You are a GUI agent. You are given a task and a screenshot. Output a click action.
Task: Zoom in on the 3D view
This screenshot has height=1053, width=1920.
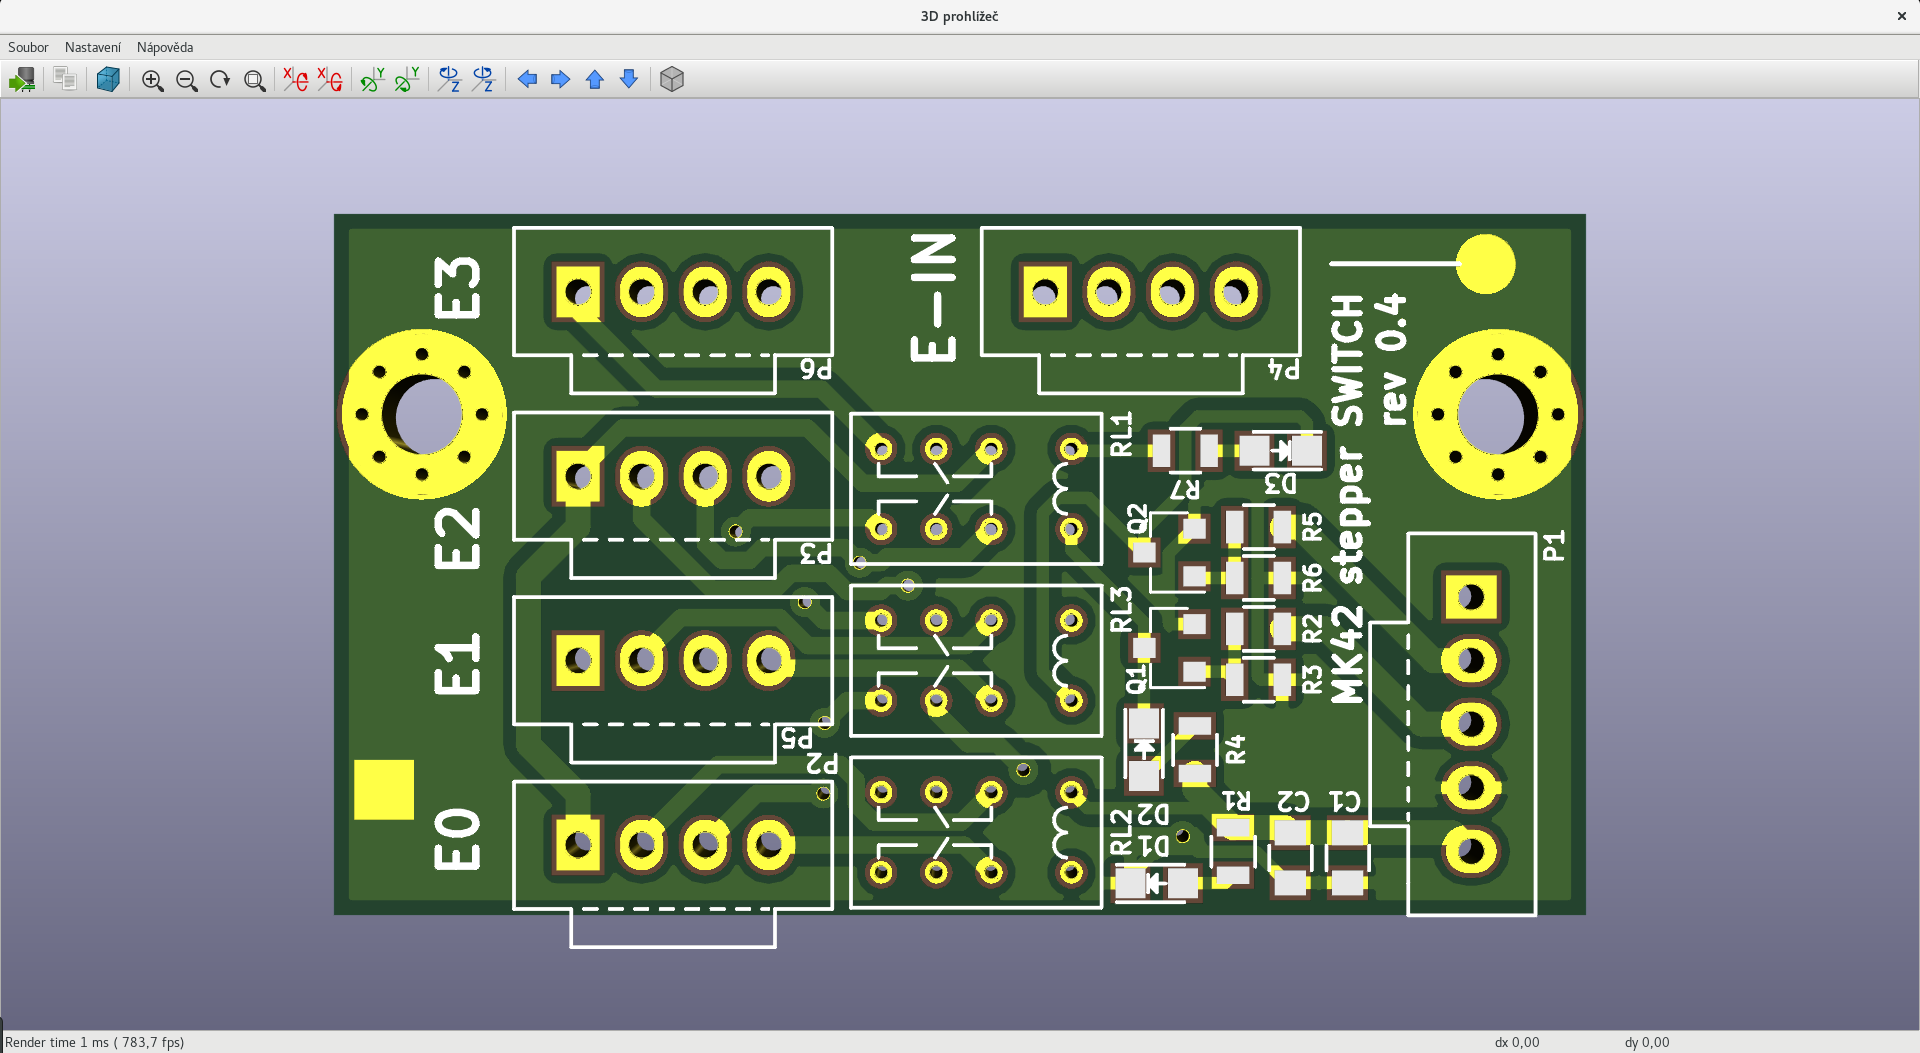(x=153, y=80)
